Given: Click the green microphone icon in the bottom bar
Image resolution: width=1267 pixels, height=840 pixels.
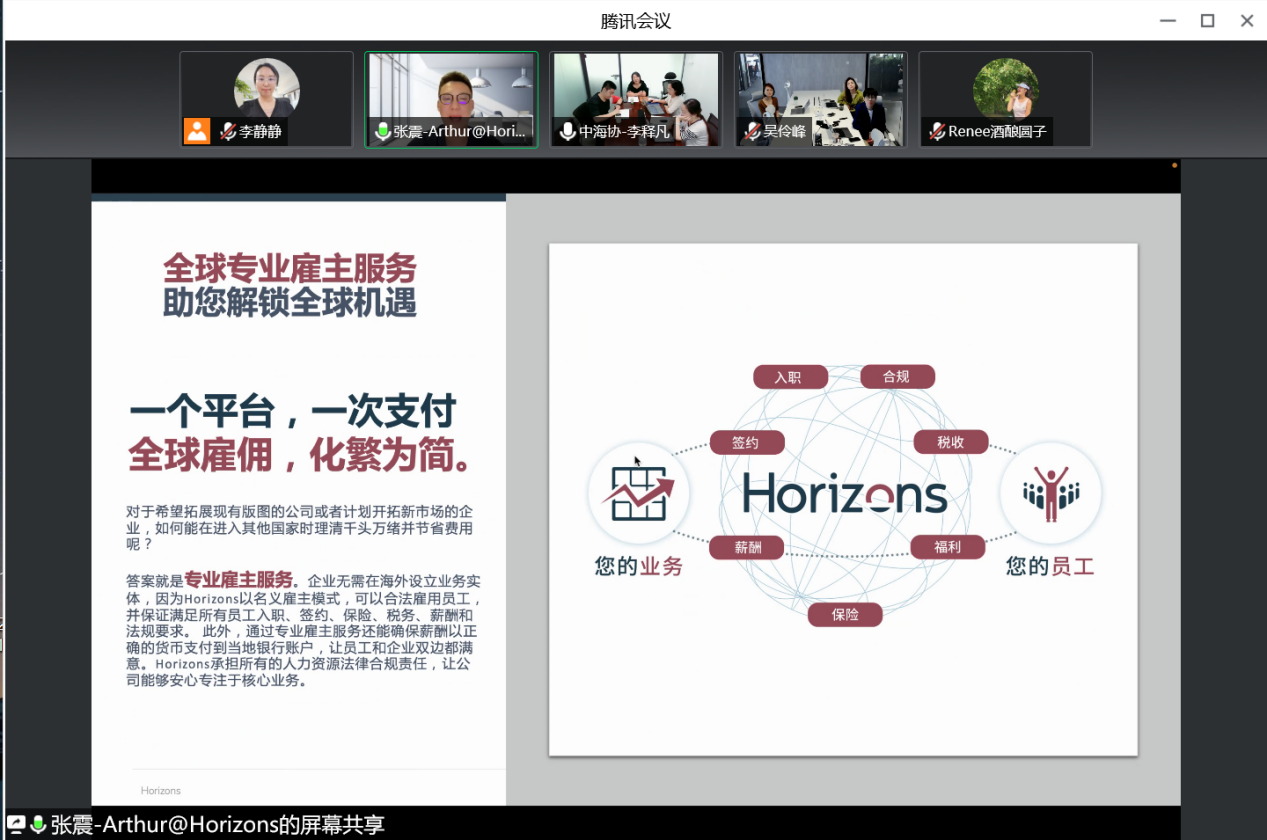Looking at the screenshot, I should pyautogui.click(x=38, y=825).
